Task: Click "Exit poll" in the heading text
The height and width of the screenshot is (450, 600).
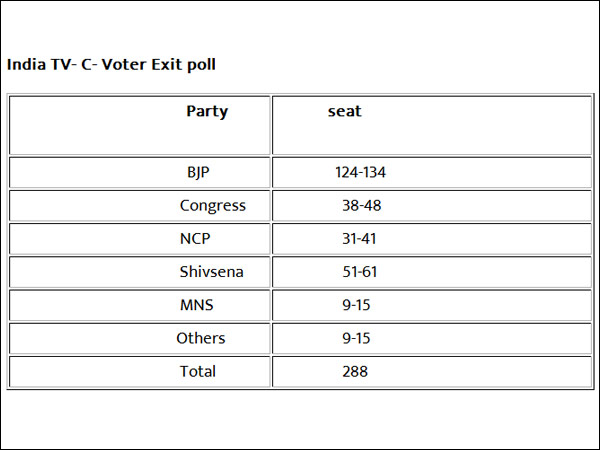Action: pyautogui.click(x=184, y=65)
